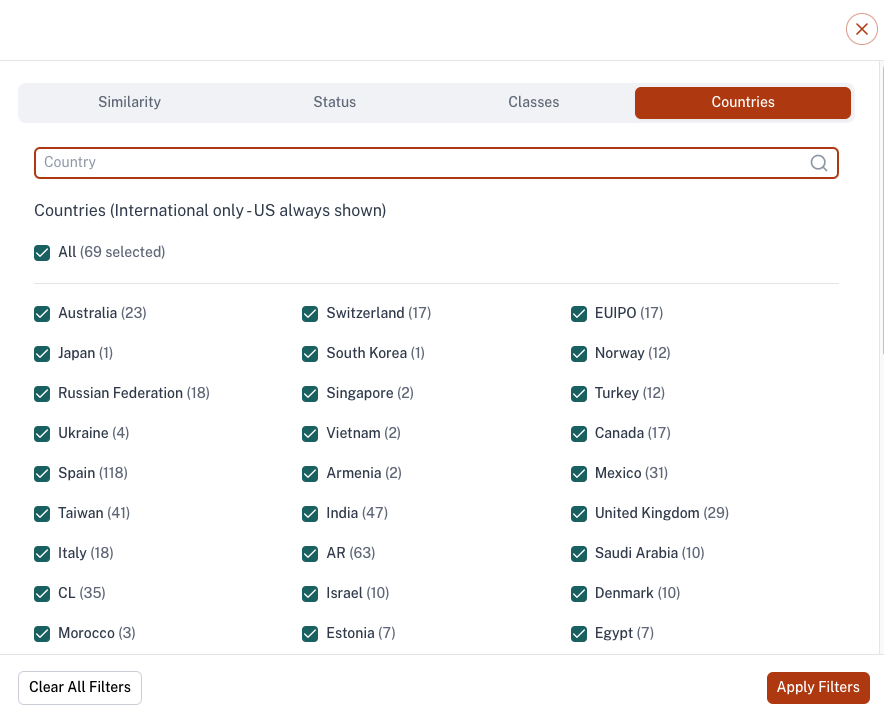Uncheck Turkey (12)
Viewport: 884px width, 715px height.
(x=579, y=394)
